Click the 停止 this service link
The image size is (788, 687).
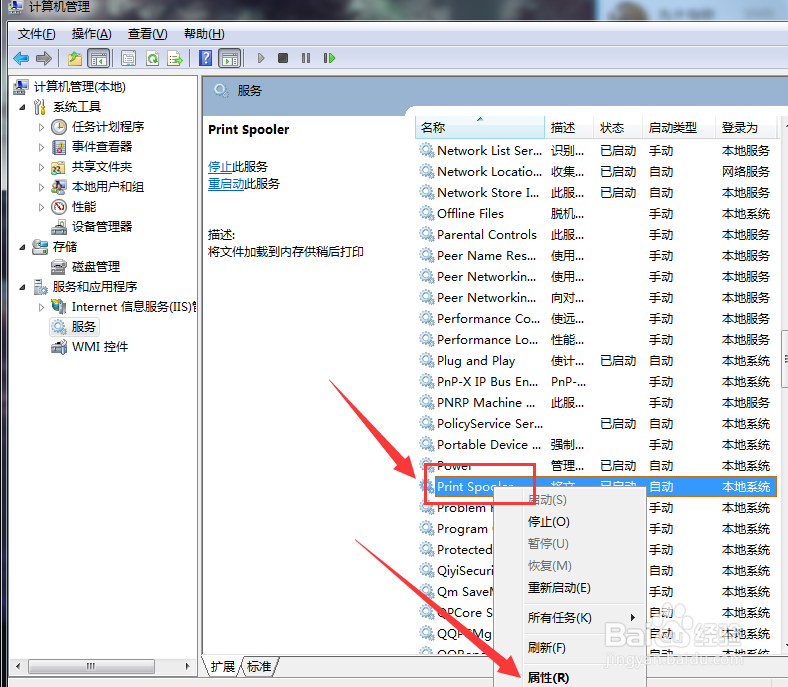tap(220, 167)
